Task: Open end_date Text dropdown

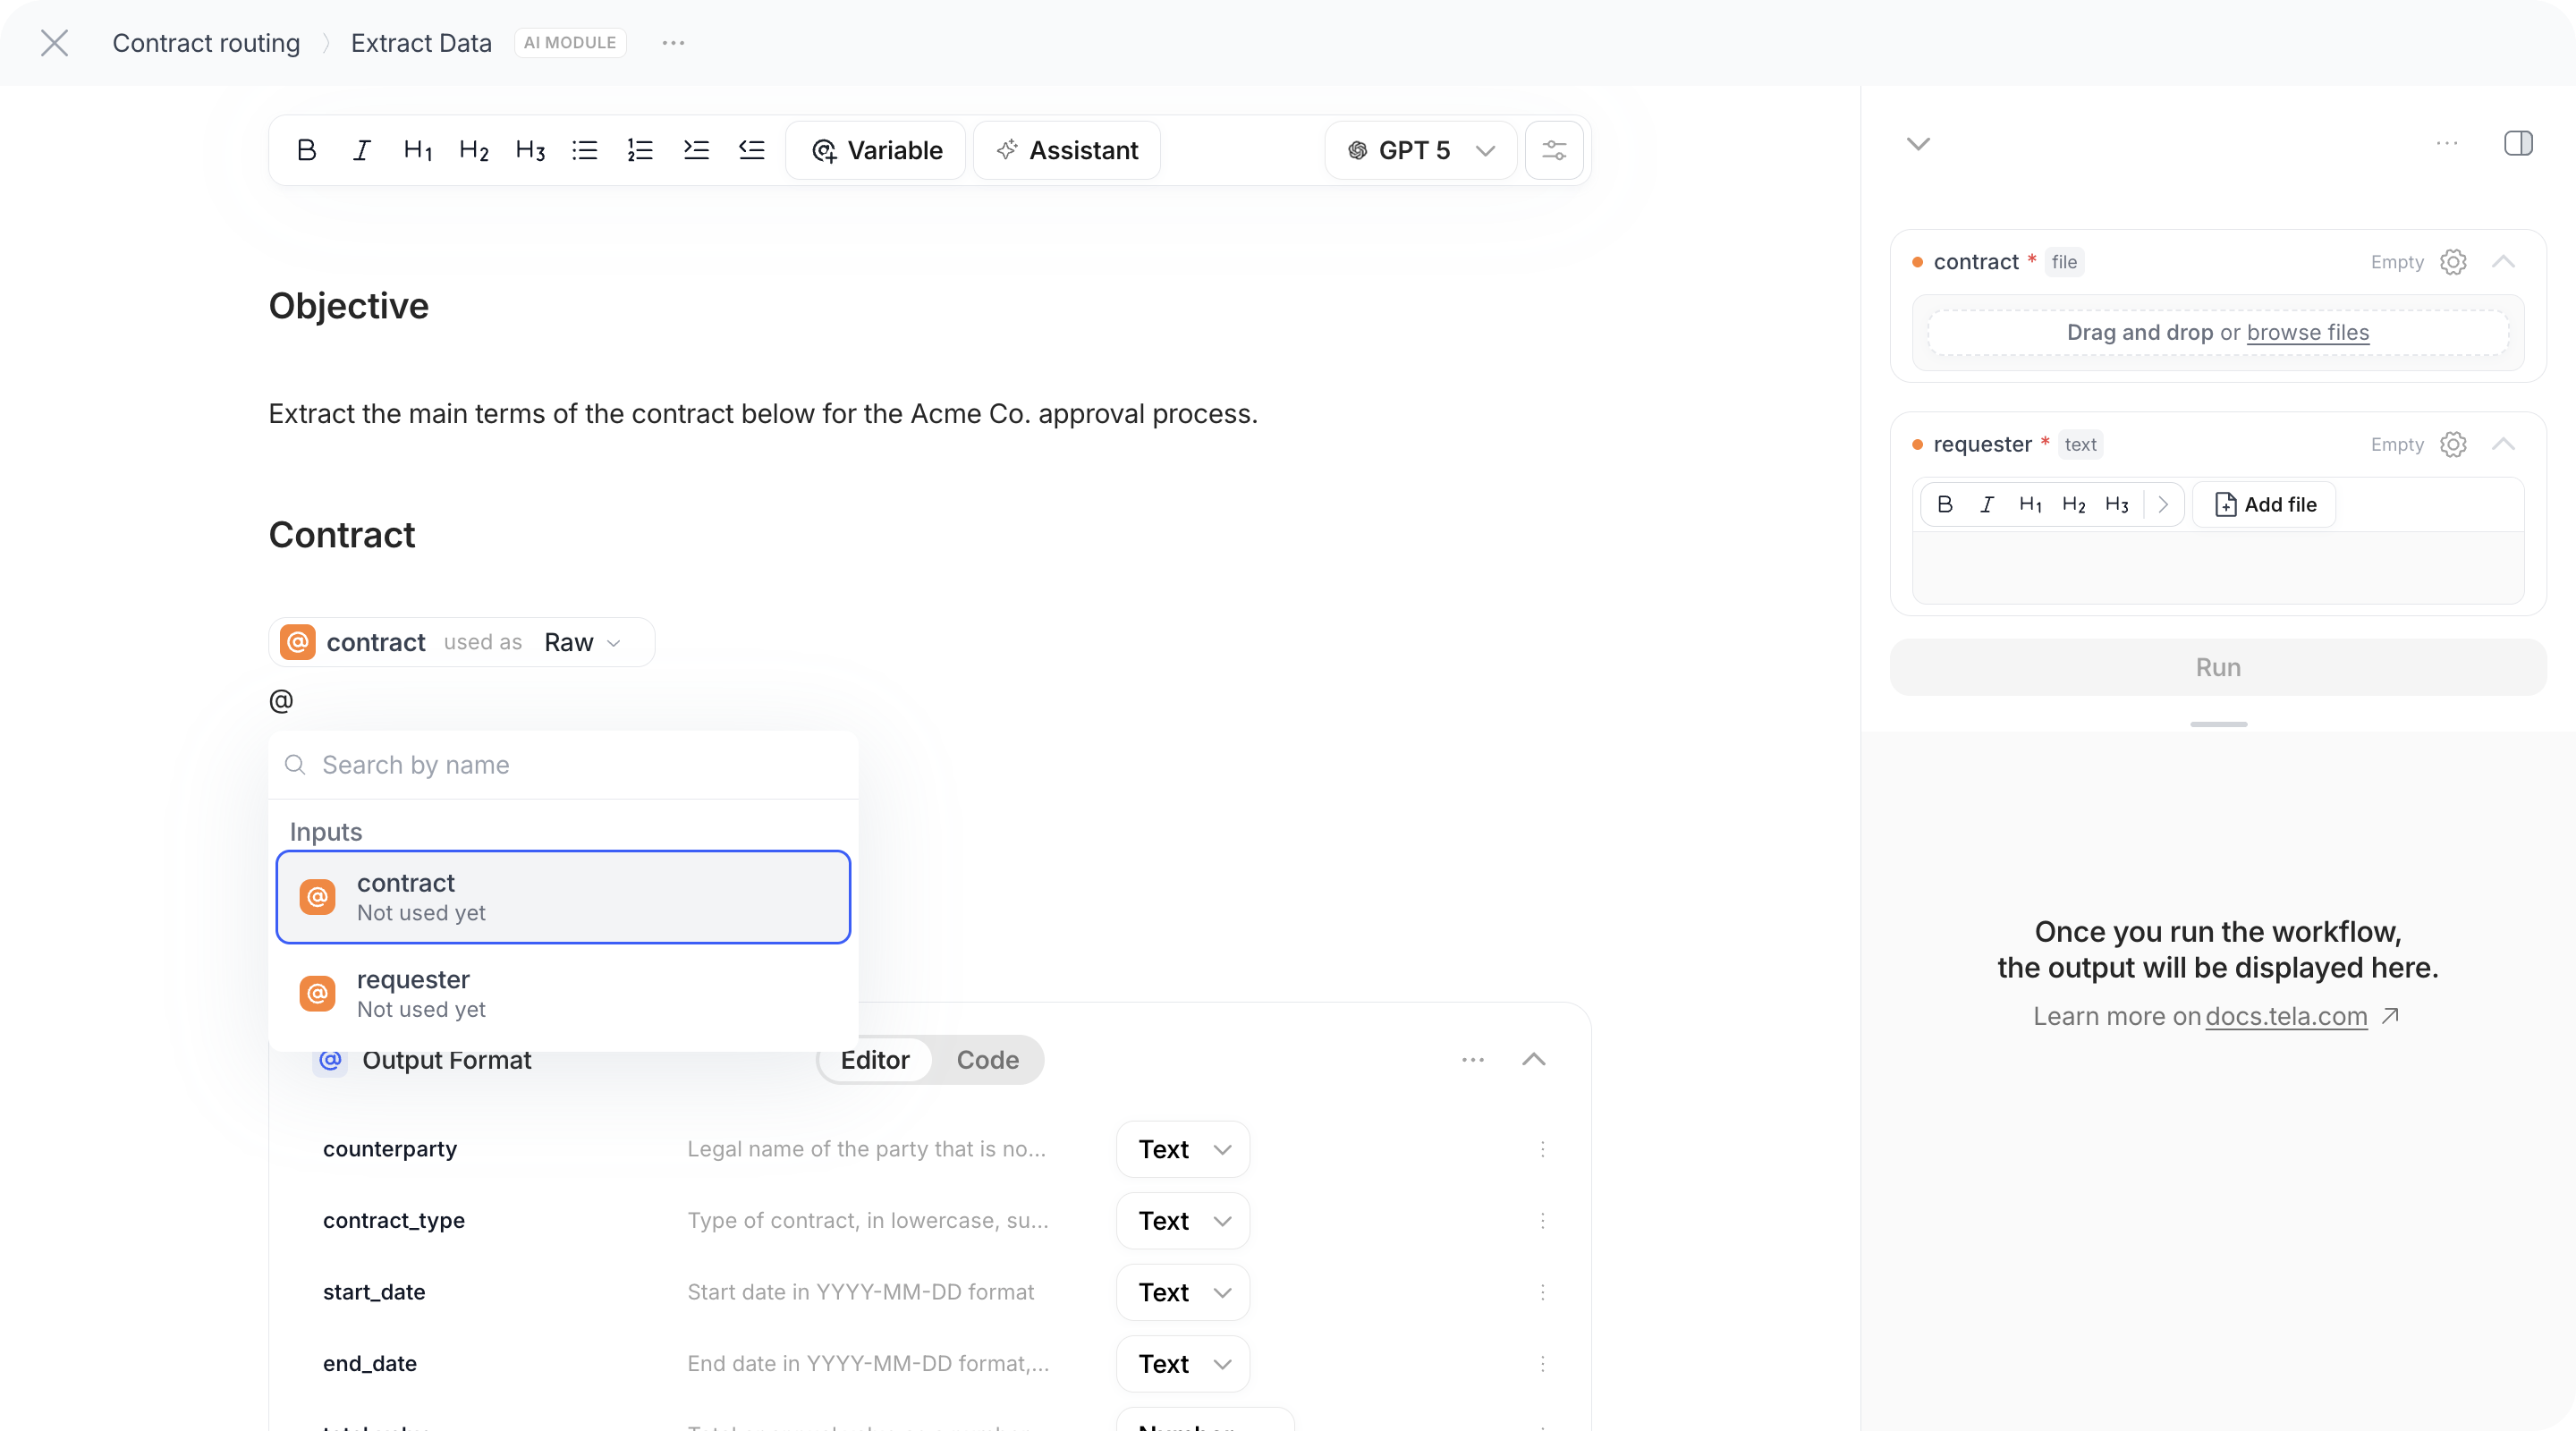Action: point(1183,1363)
